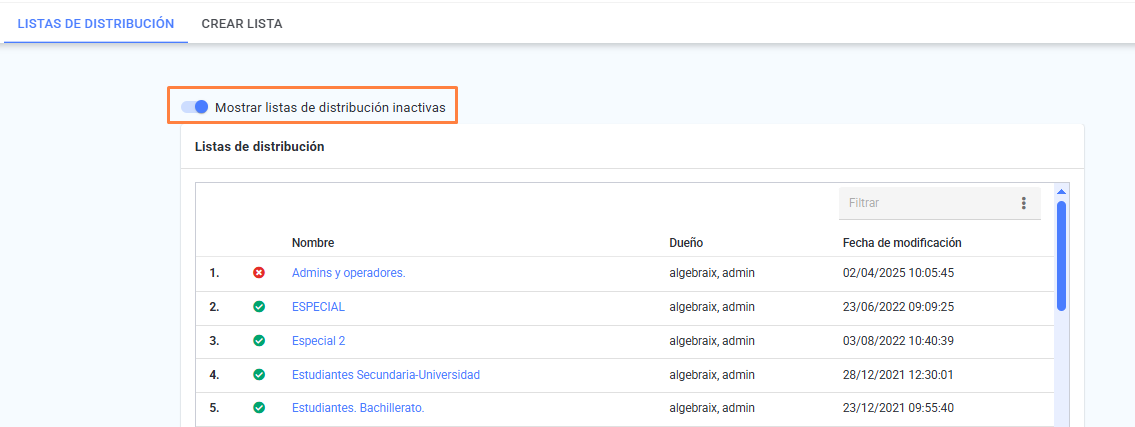The width and height of the screenshot is (1135, 427).
Task: Open ESPECIAL distribution list link
Action: click(318, 307)
